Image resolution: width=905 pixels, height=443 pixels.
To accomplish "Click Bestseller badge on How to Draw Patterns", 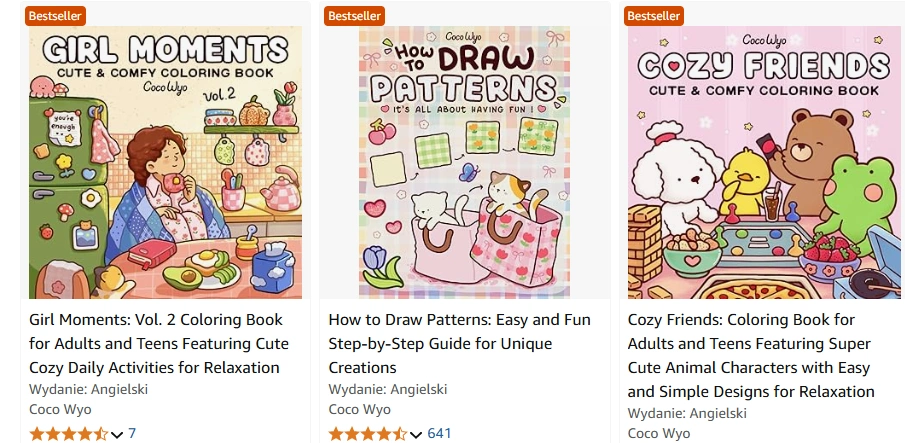I will (355, 15).
